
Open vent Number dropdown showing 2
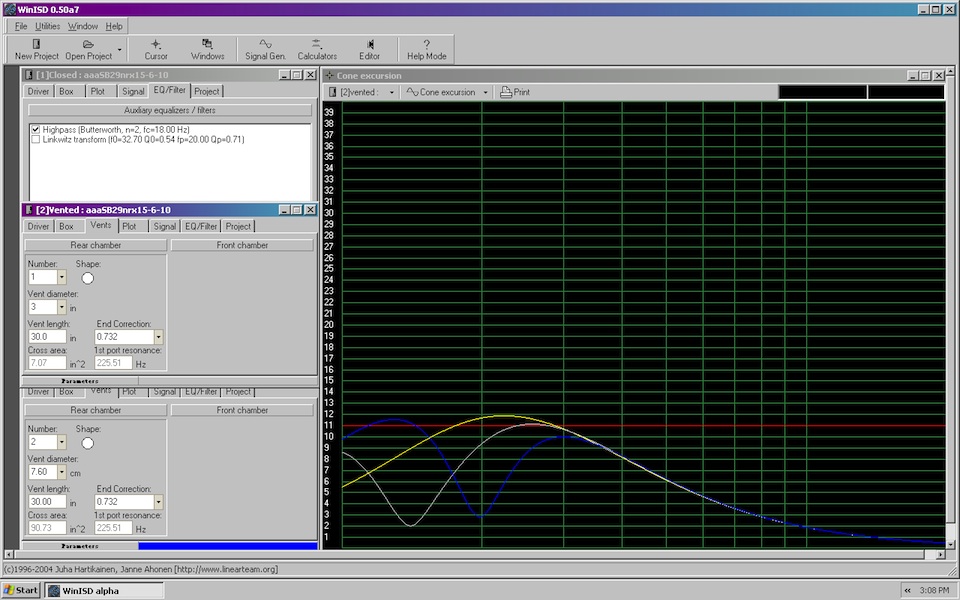pos(61,442)
